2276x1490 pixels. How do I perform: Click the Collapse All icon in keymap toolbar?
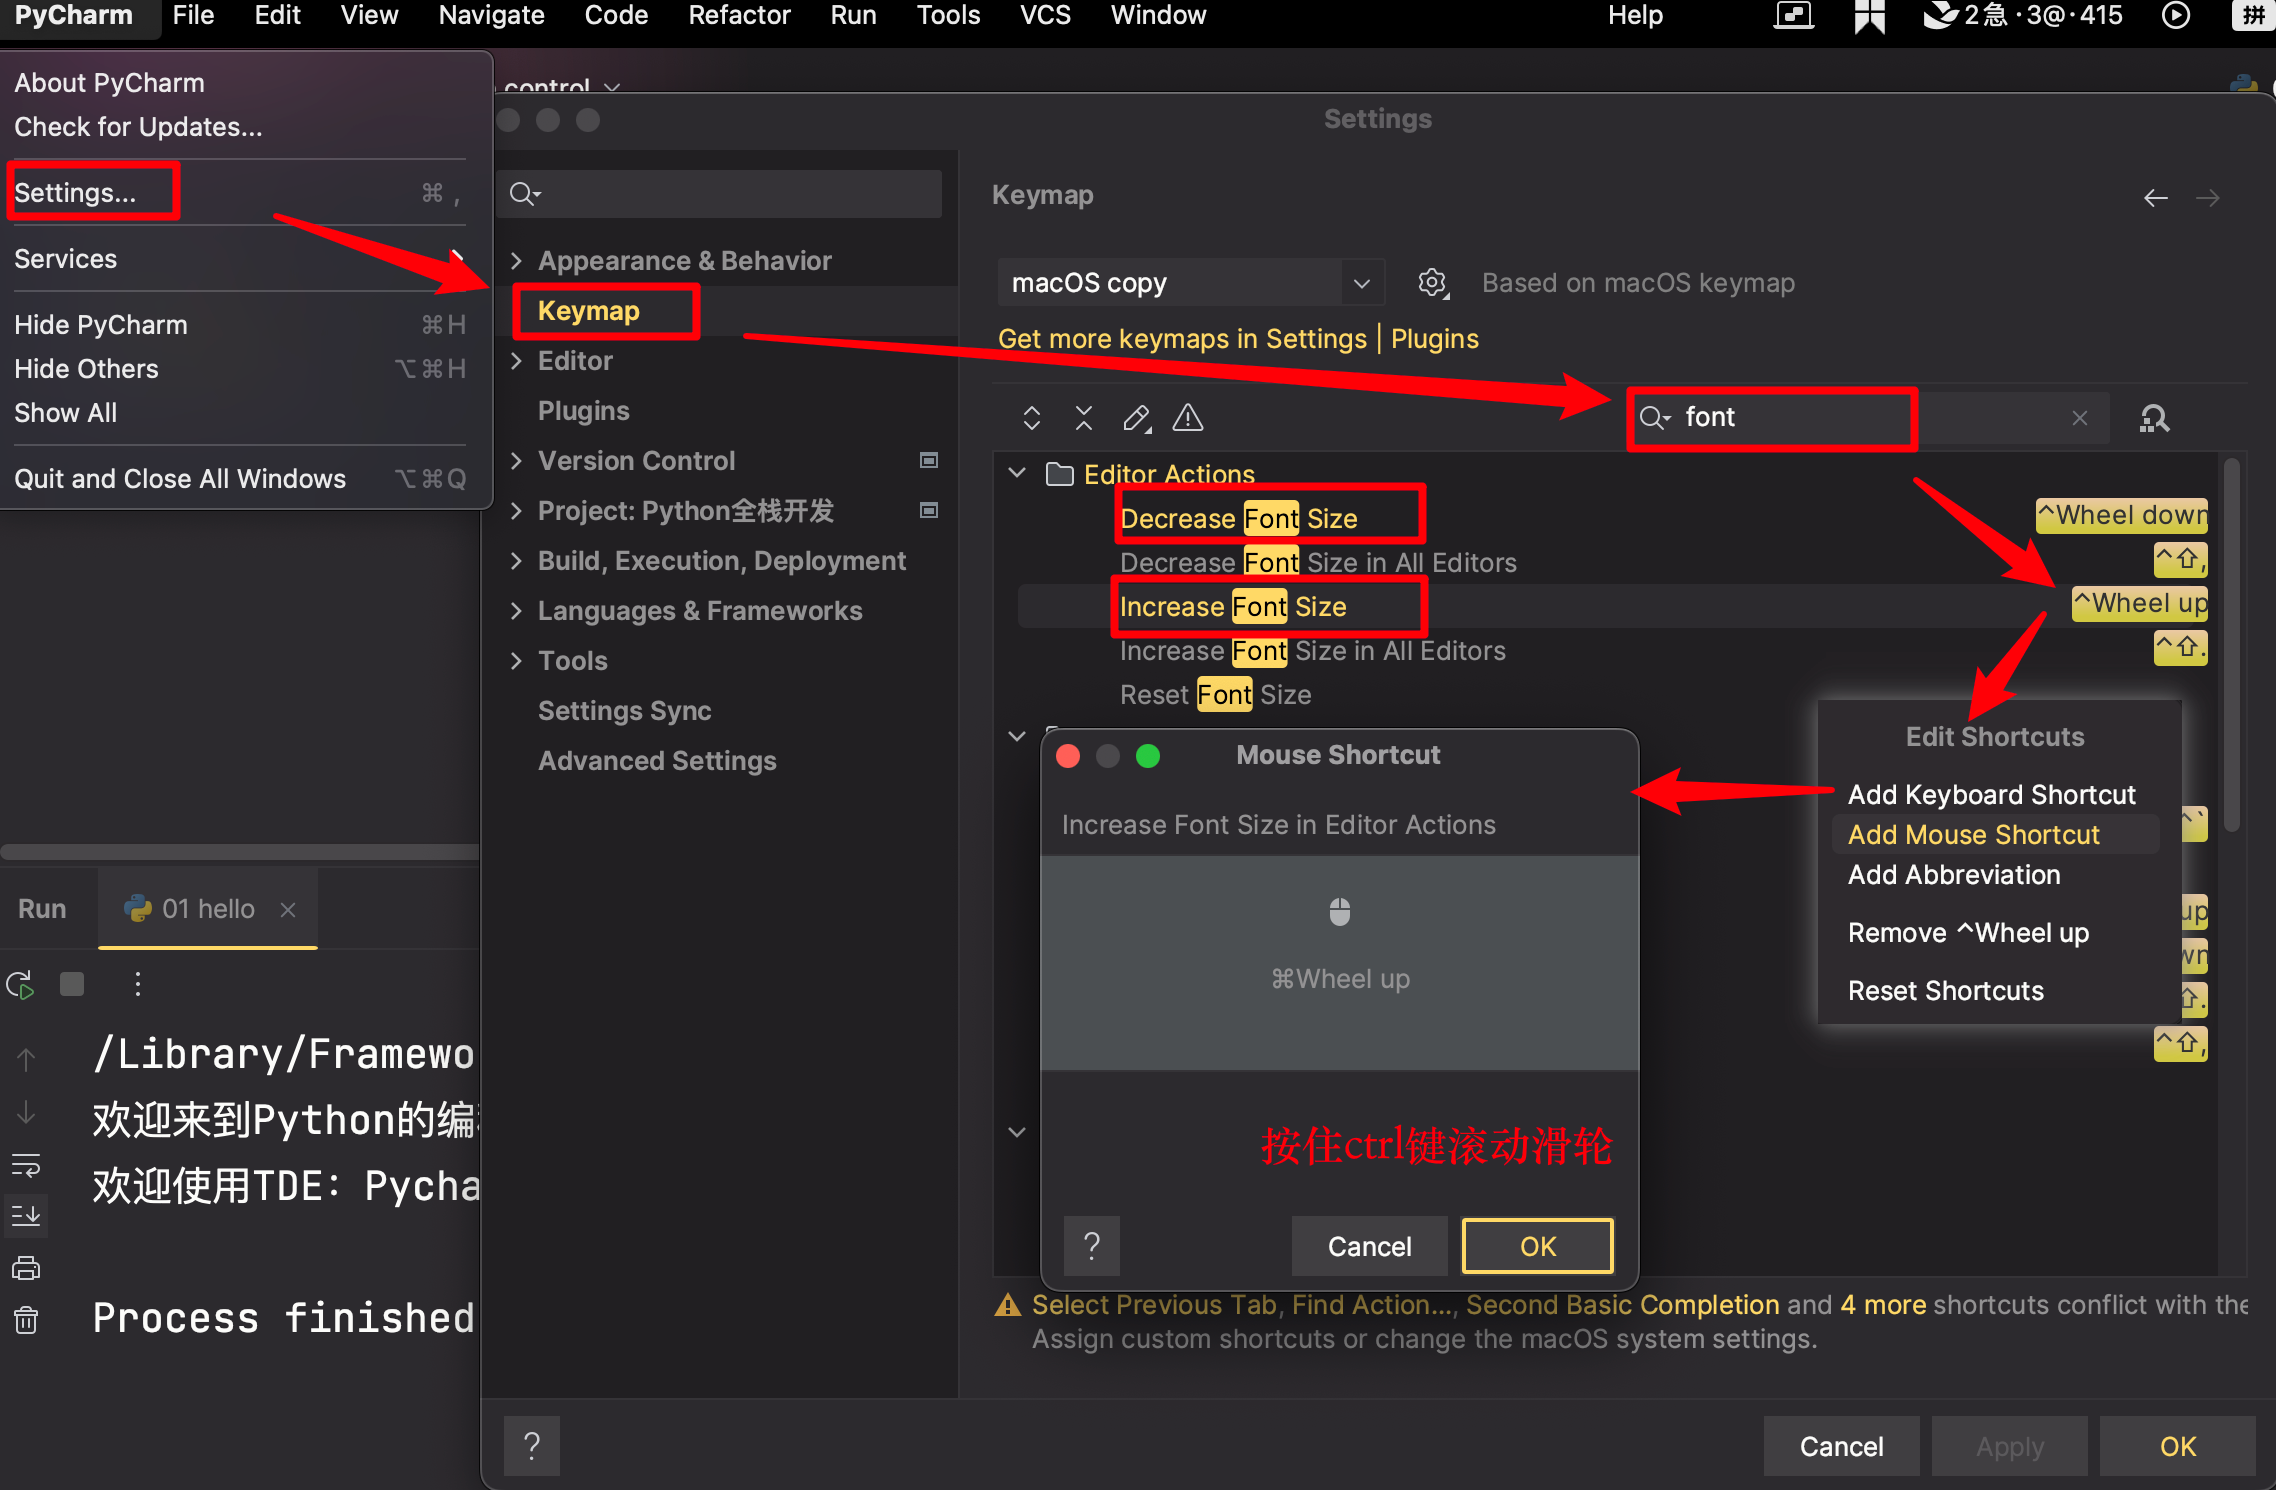tap(1084, 418)
